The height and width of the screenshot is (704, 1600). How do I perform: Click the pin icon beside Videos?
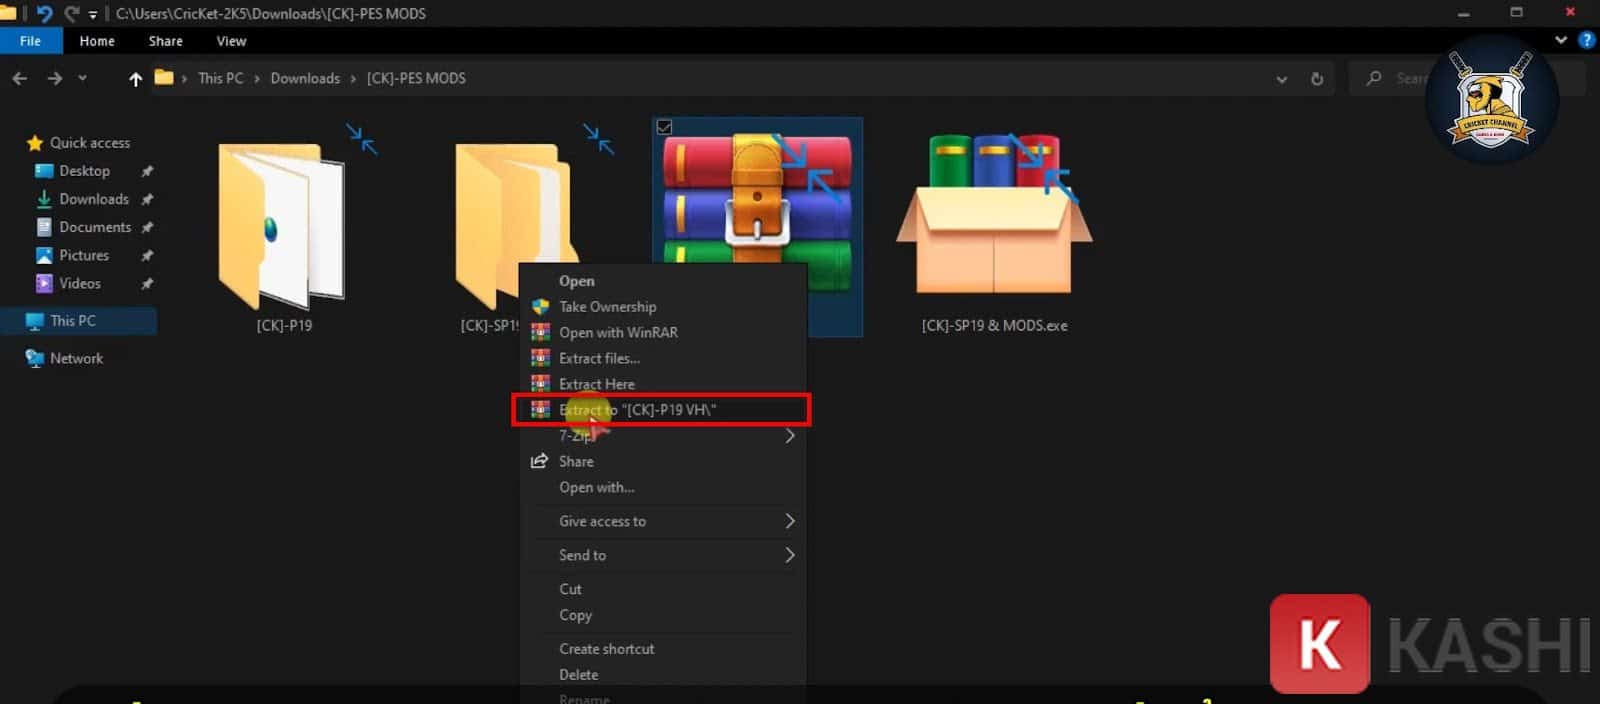click(x=147, y=283)
